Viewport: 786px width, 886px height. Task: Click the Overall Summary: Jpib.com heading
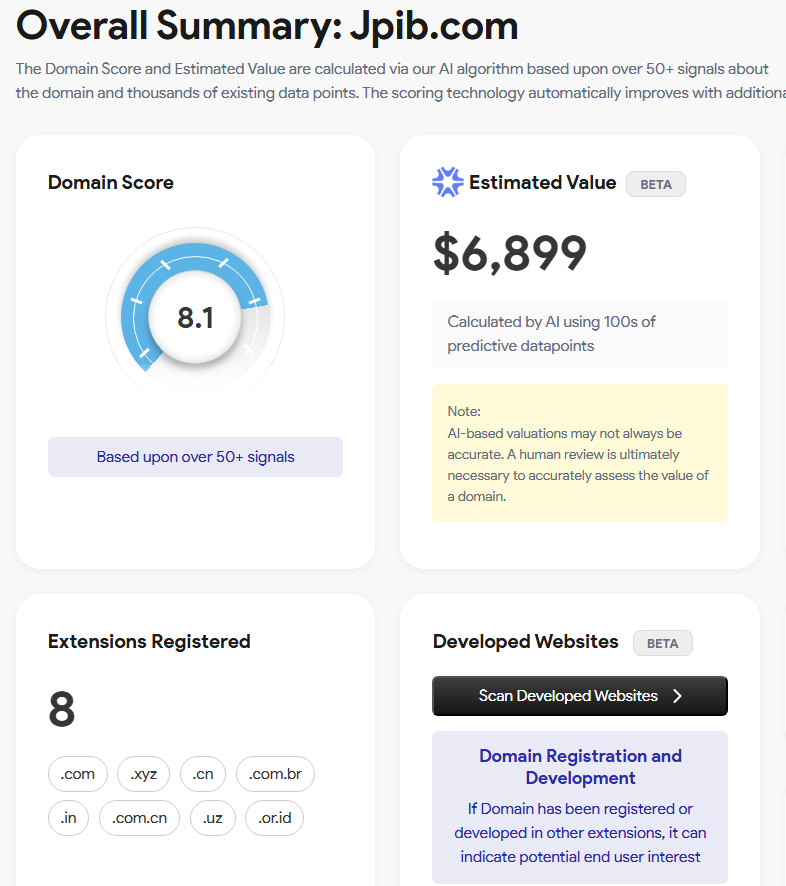pos(267,25)
